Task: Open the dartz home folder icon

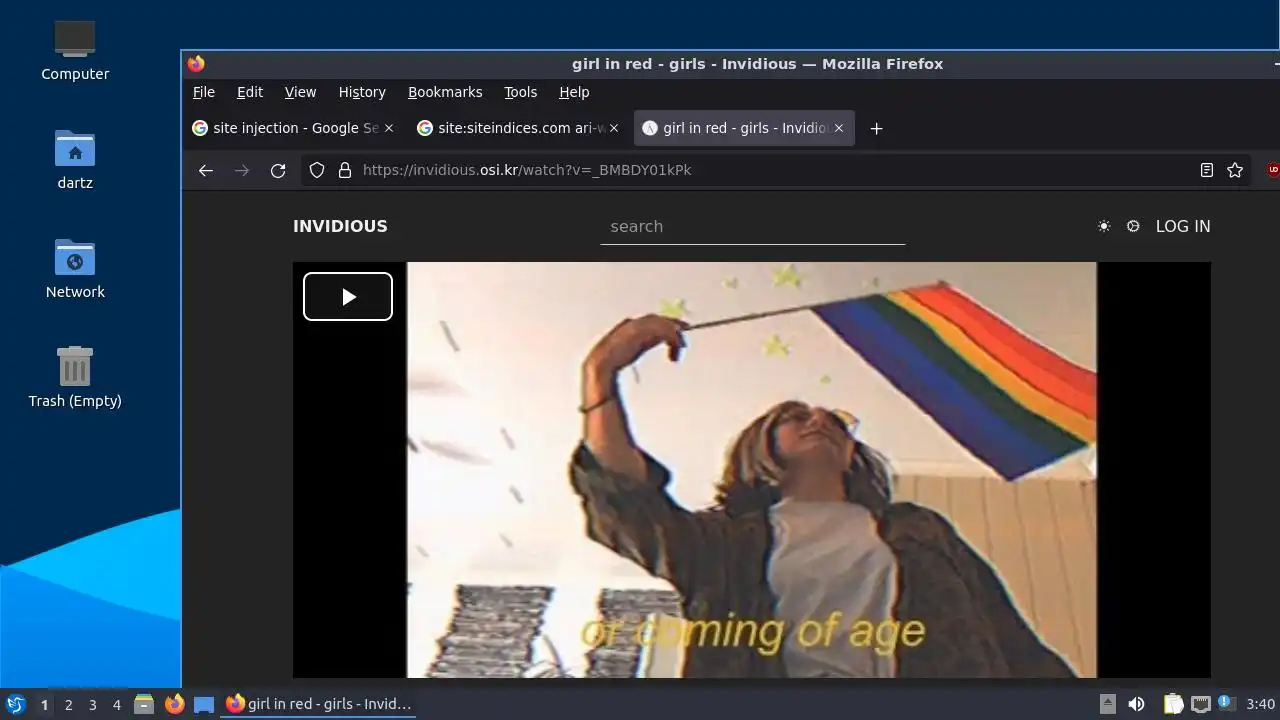Action: tap(75, 159)
